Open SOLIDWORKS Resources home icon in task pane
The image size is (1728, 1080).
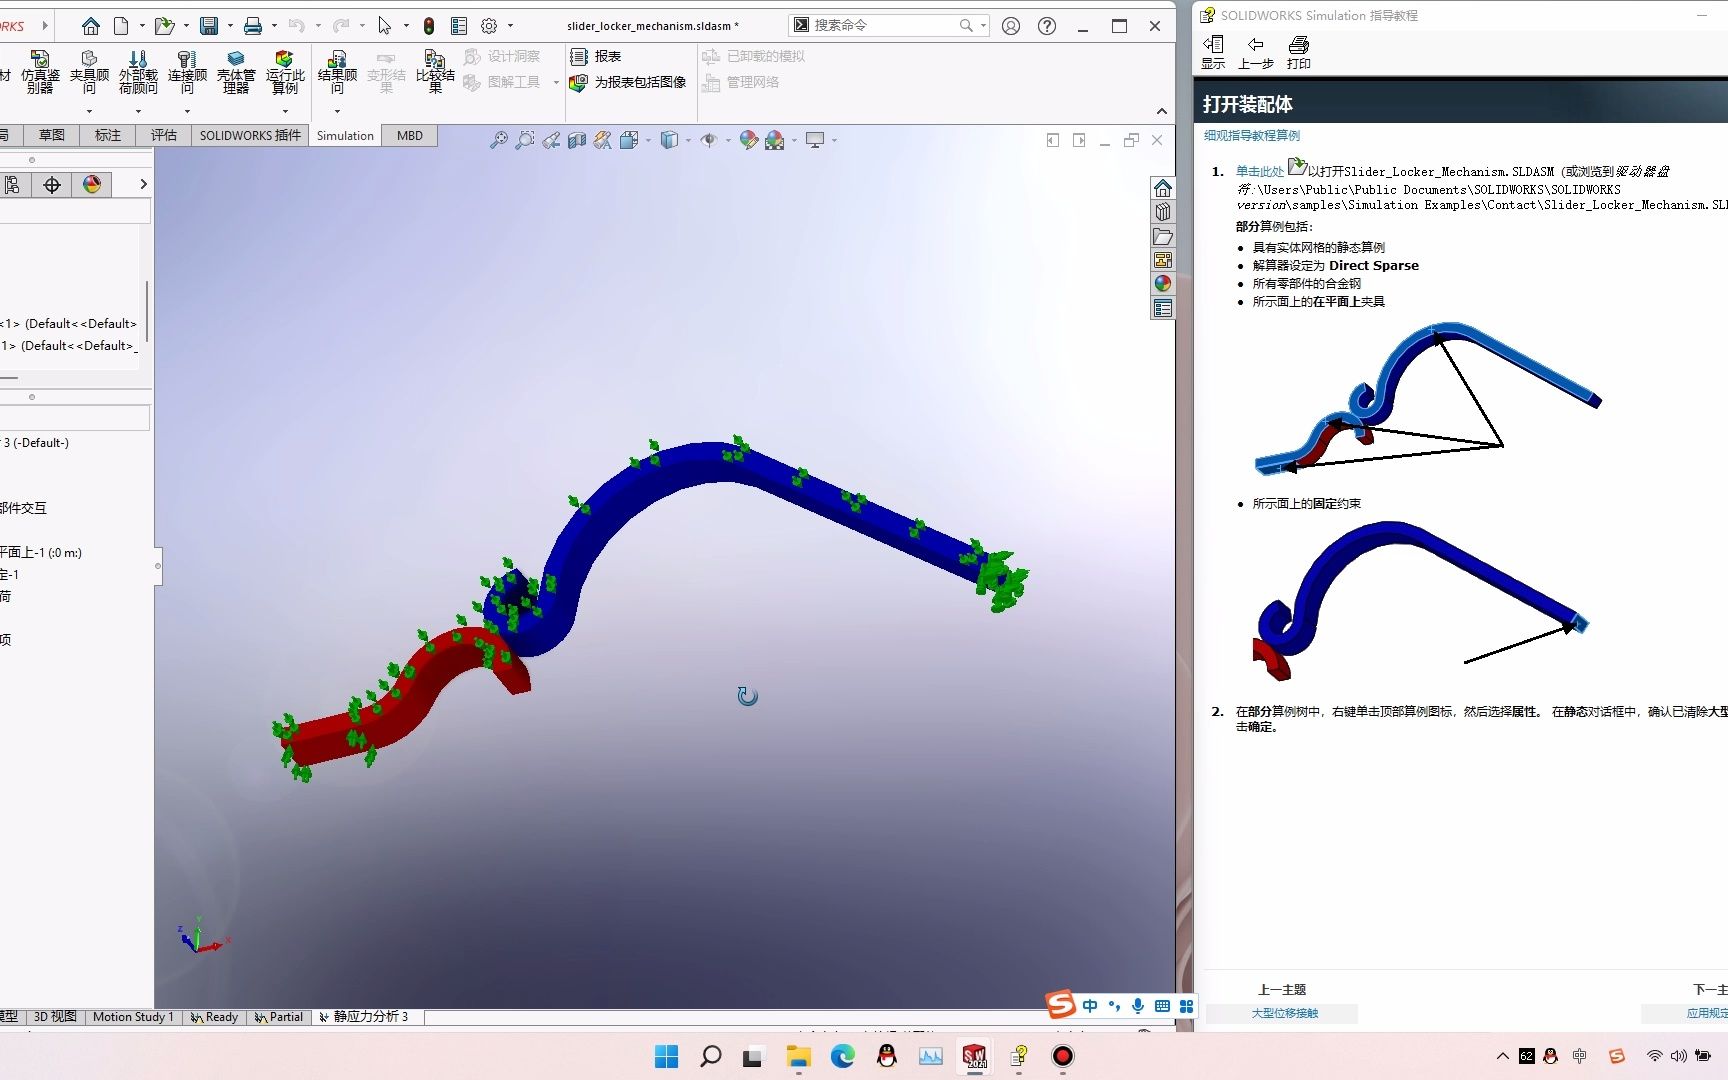point(1162,188)
